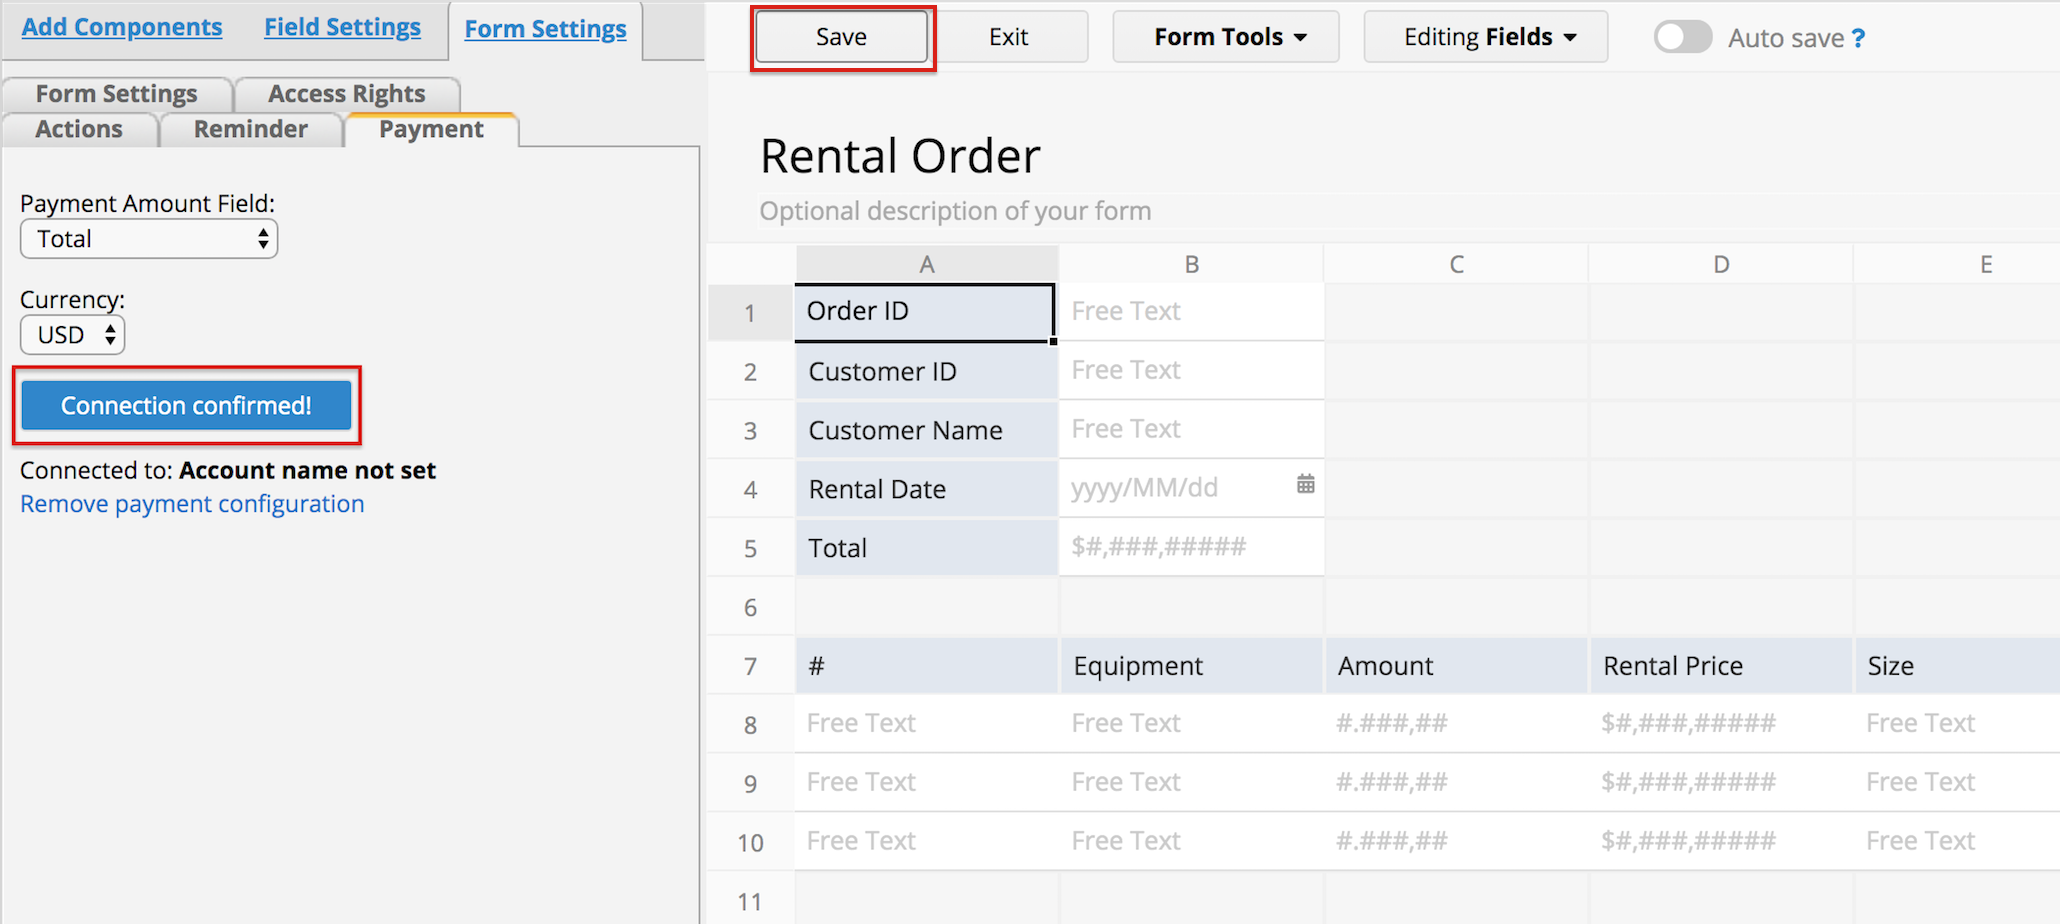Screen dimensions: 2060x924
Task: Select the Equipment header cell
Action: point(1191,666)
